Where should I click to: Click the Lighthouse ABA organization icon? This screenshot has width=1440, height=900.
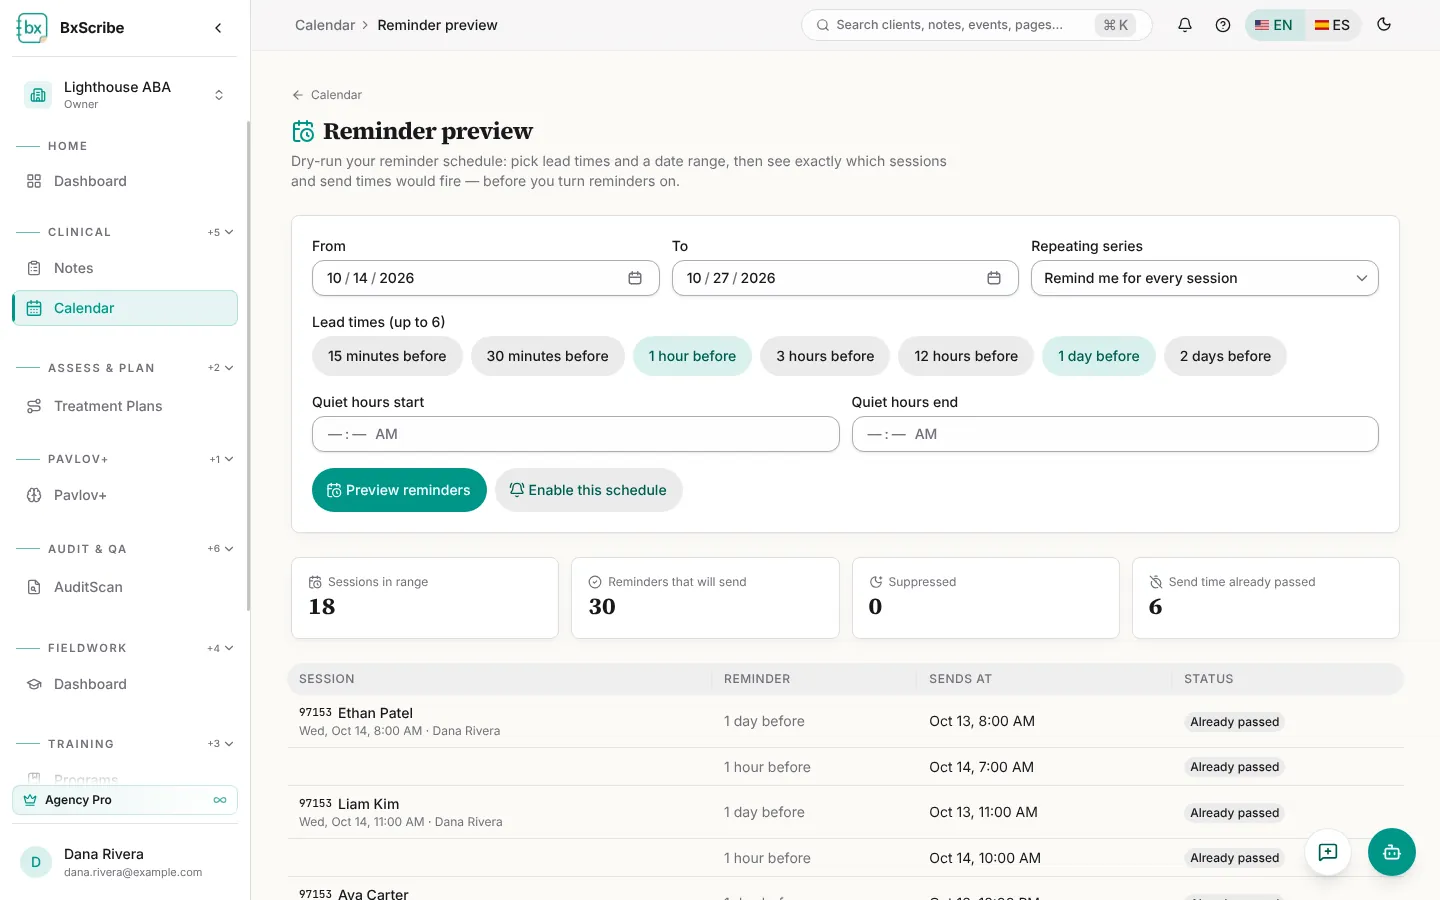(38, 95)
